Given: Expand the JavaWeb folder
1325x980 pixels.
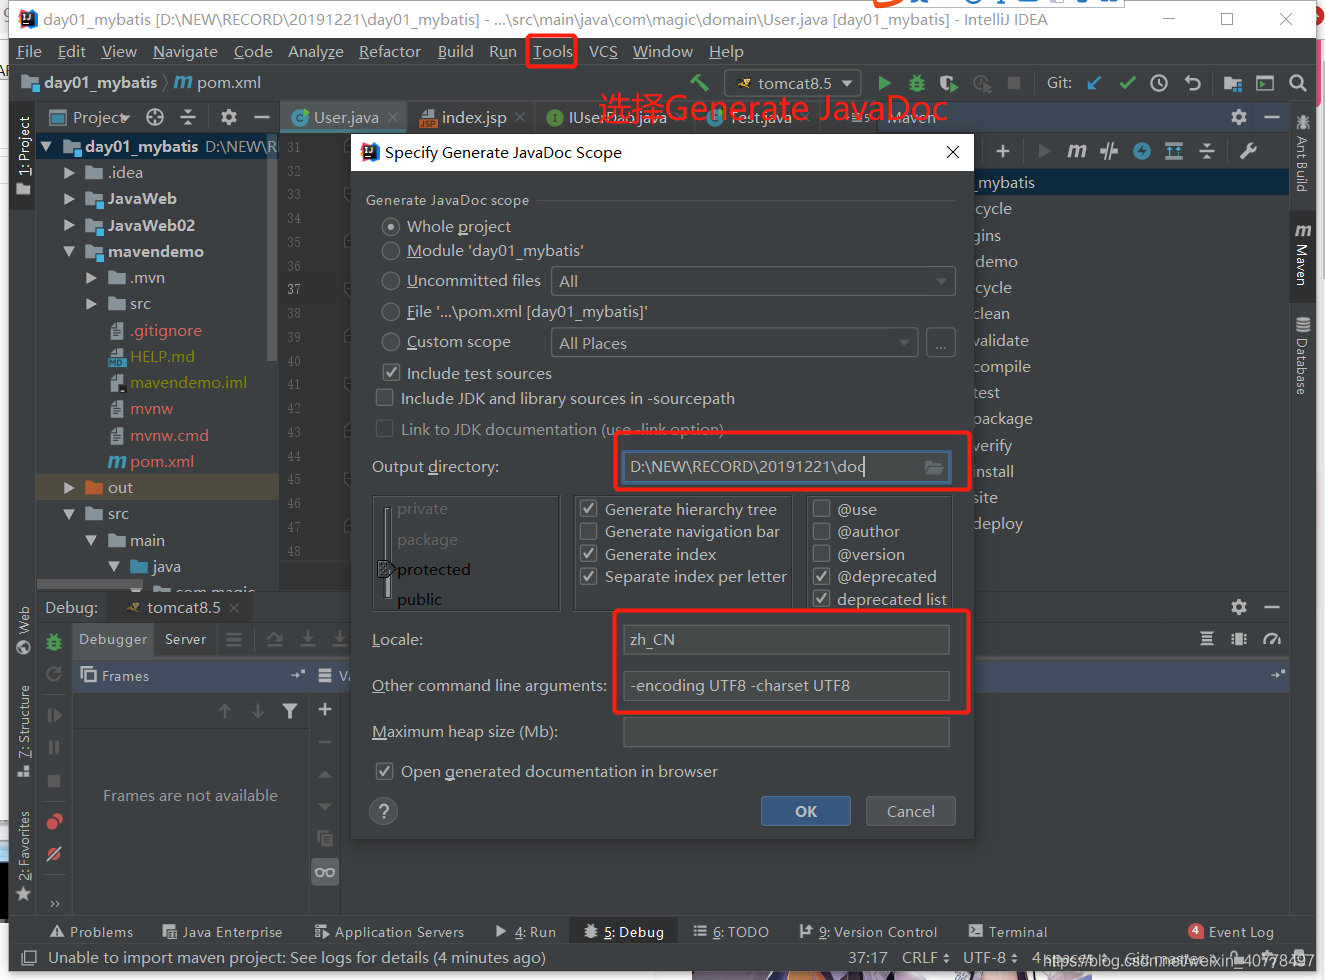Looking at the screenshot, I should tap(69, 199).
